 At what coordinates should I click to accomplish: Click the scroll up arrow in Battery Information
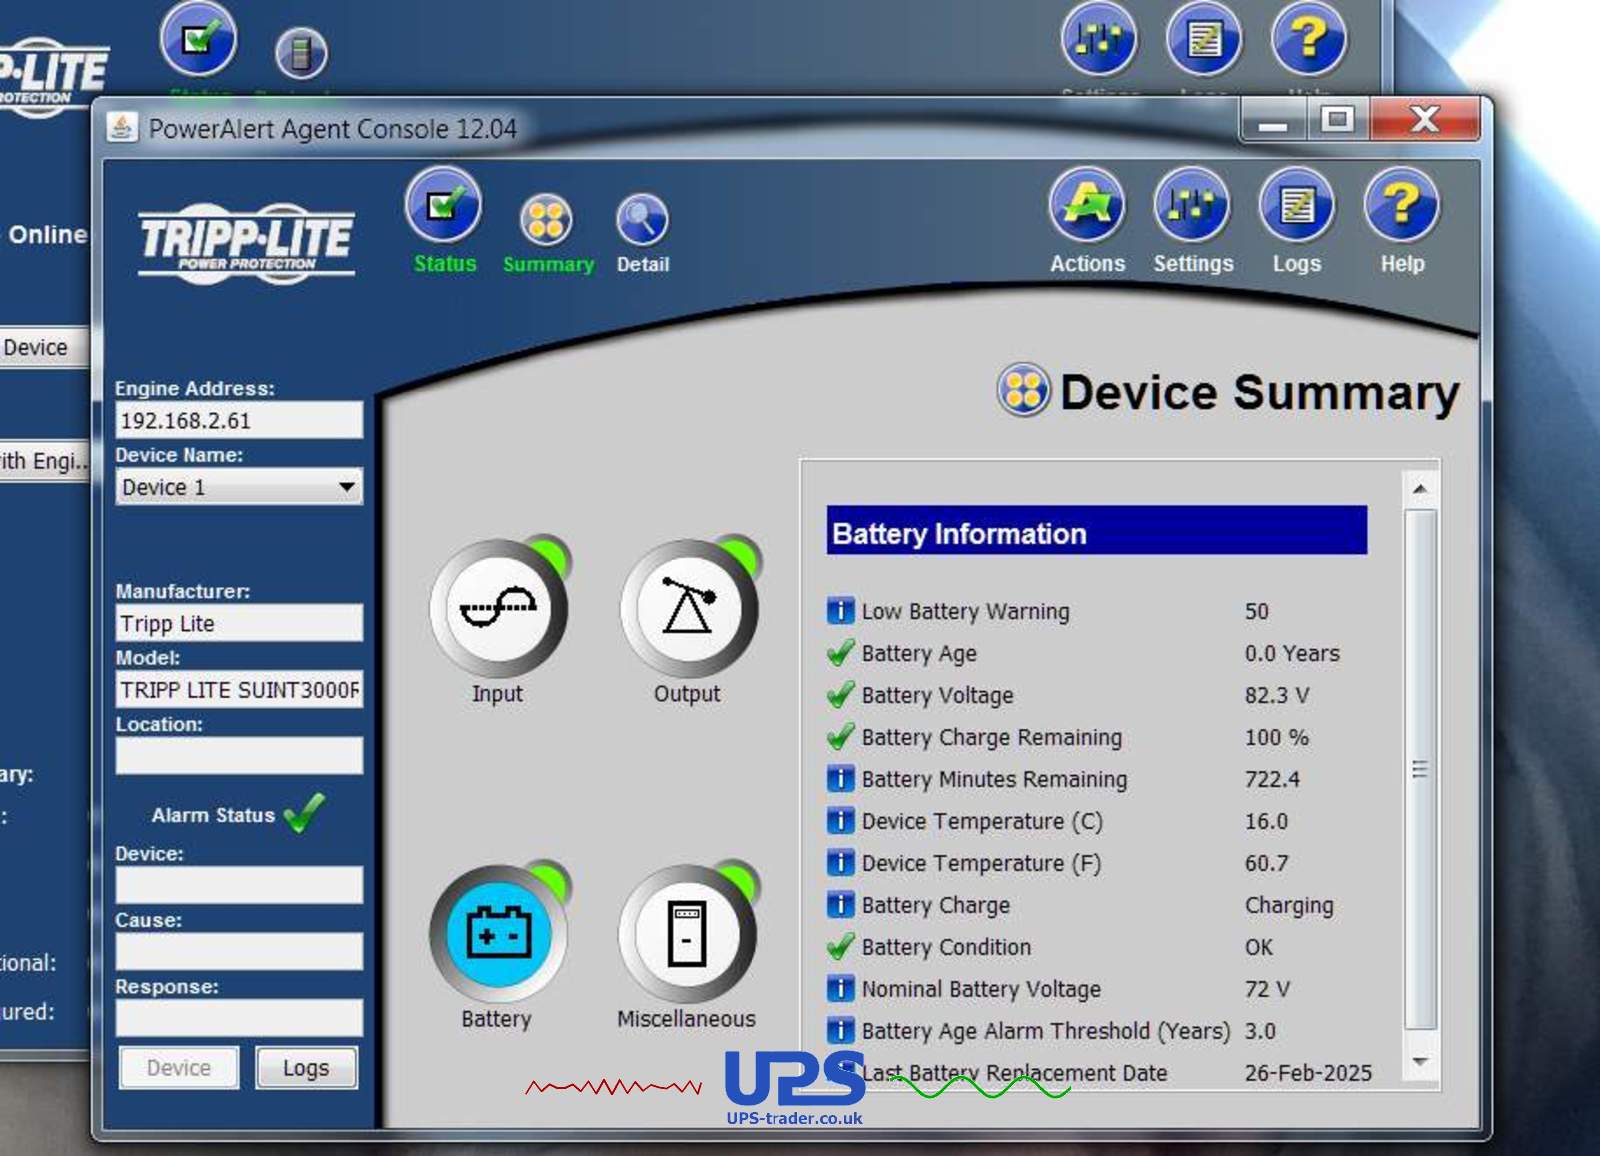coord(1420,489)
